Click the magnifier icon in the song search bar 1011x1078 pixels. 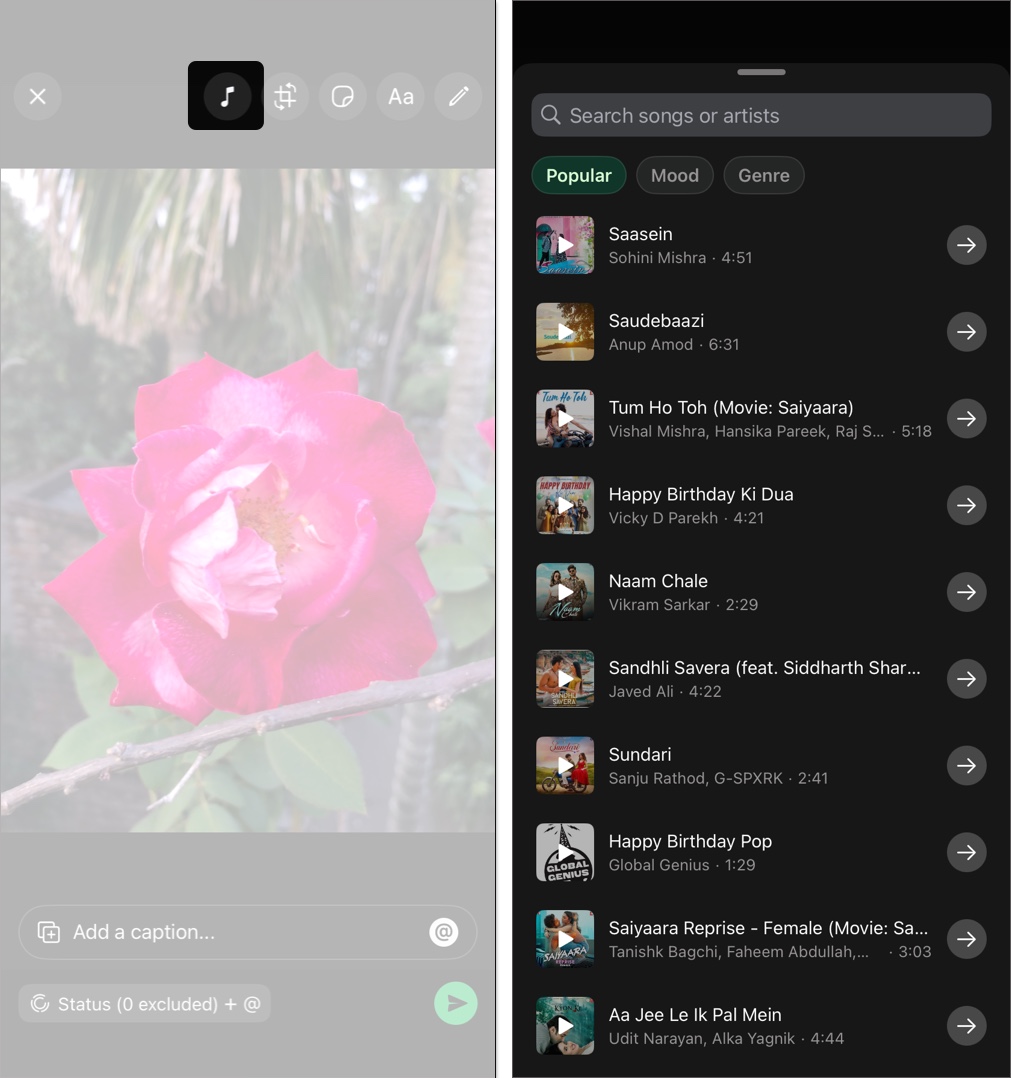[x=550, y=115]
